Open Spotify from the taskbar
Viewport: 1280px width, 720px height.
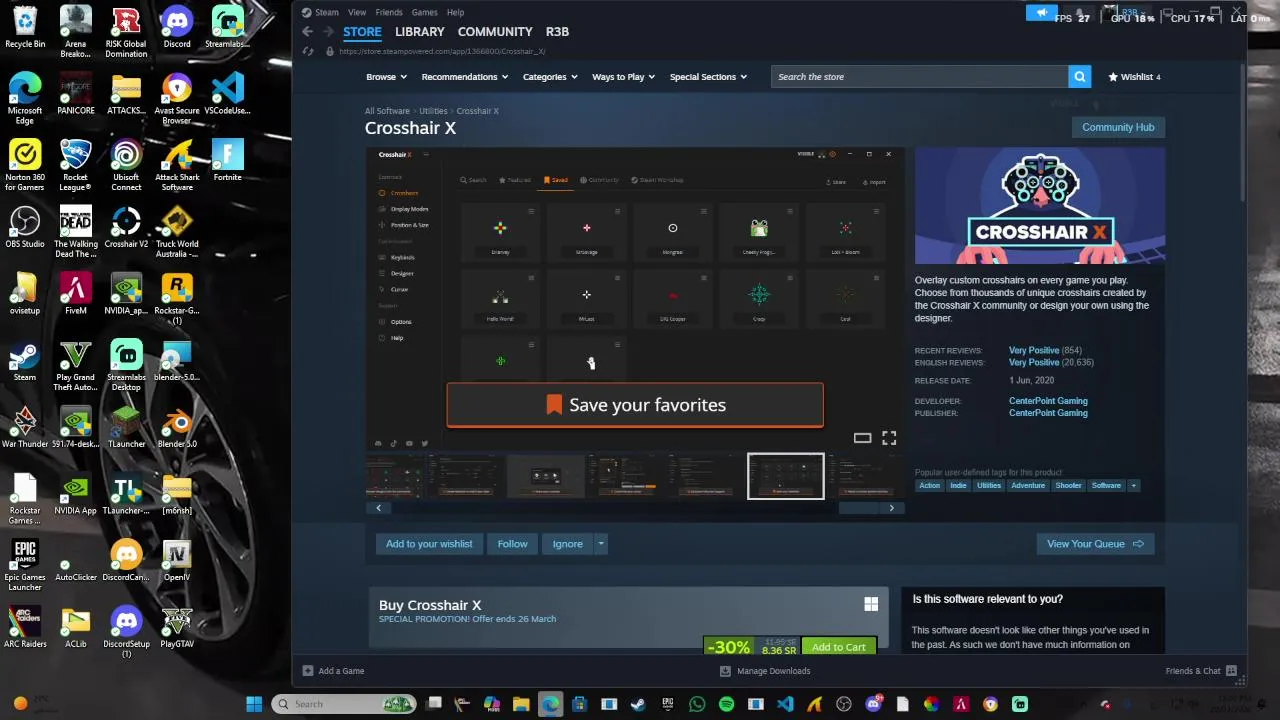pos(726,704)
